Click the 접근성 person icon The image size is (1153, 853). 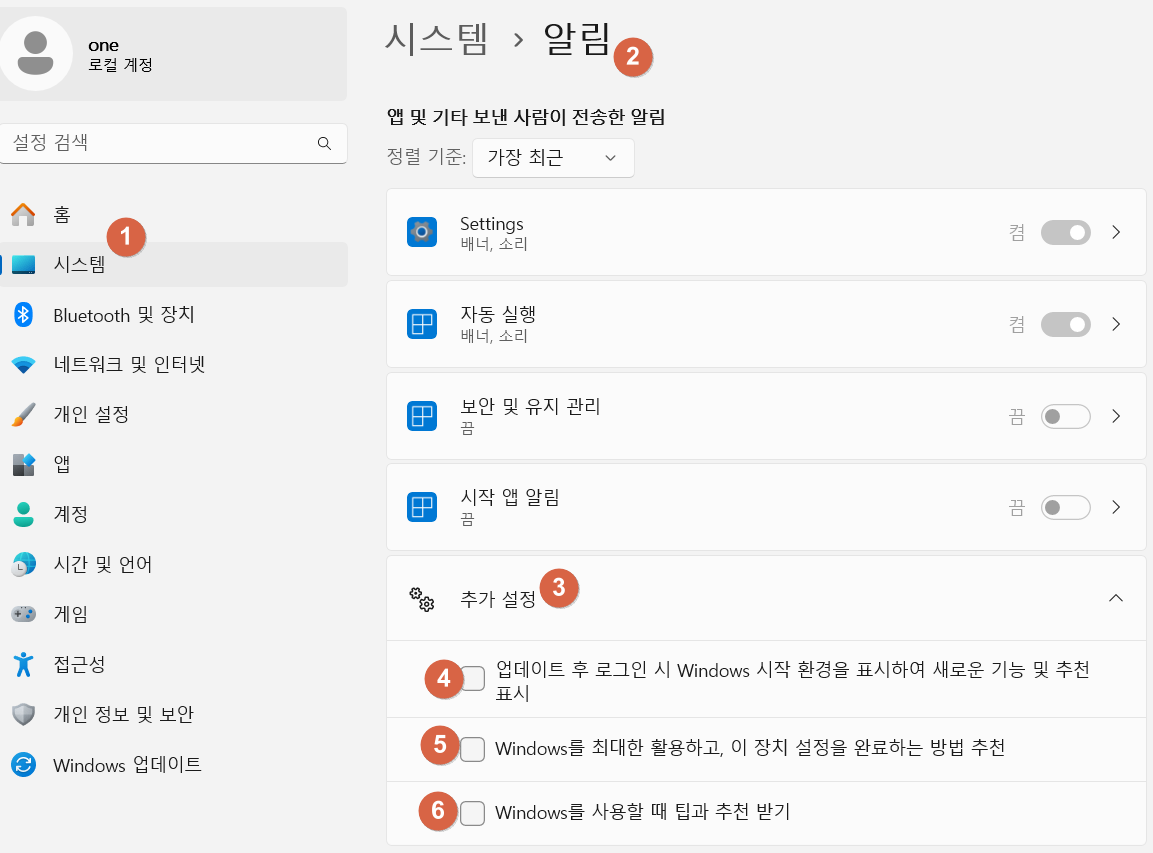23,664
